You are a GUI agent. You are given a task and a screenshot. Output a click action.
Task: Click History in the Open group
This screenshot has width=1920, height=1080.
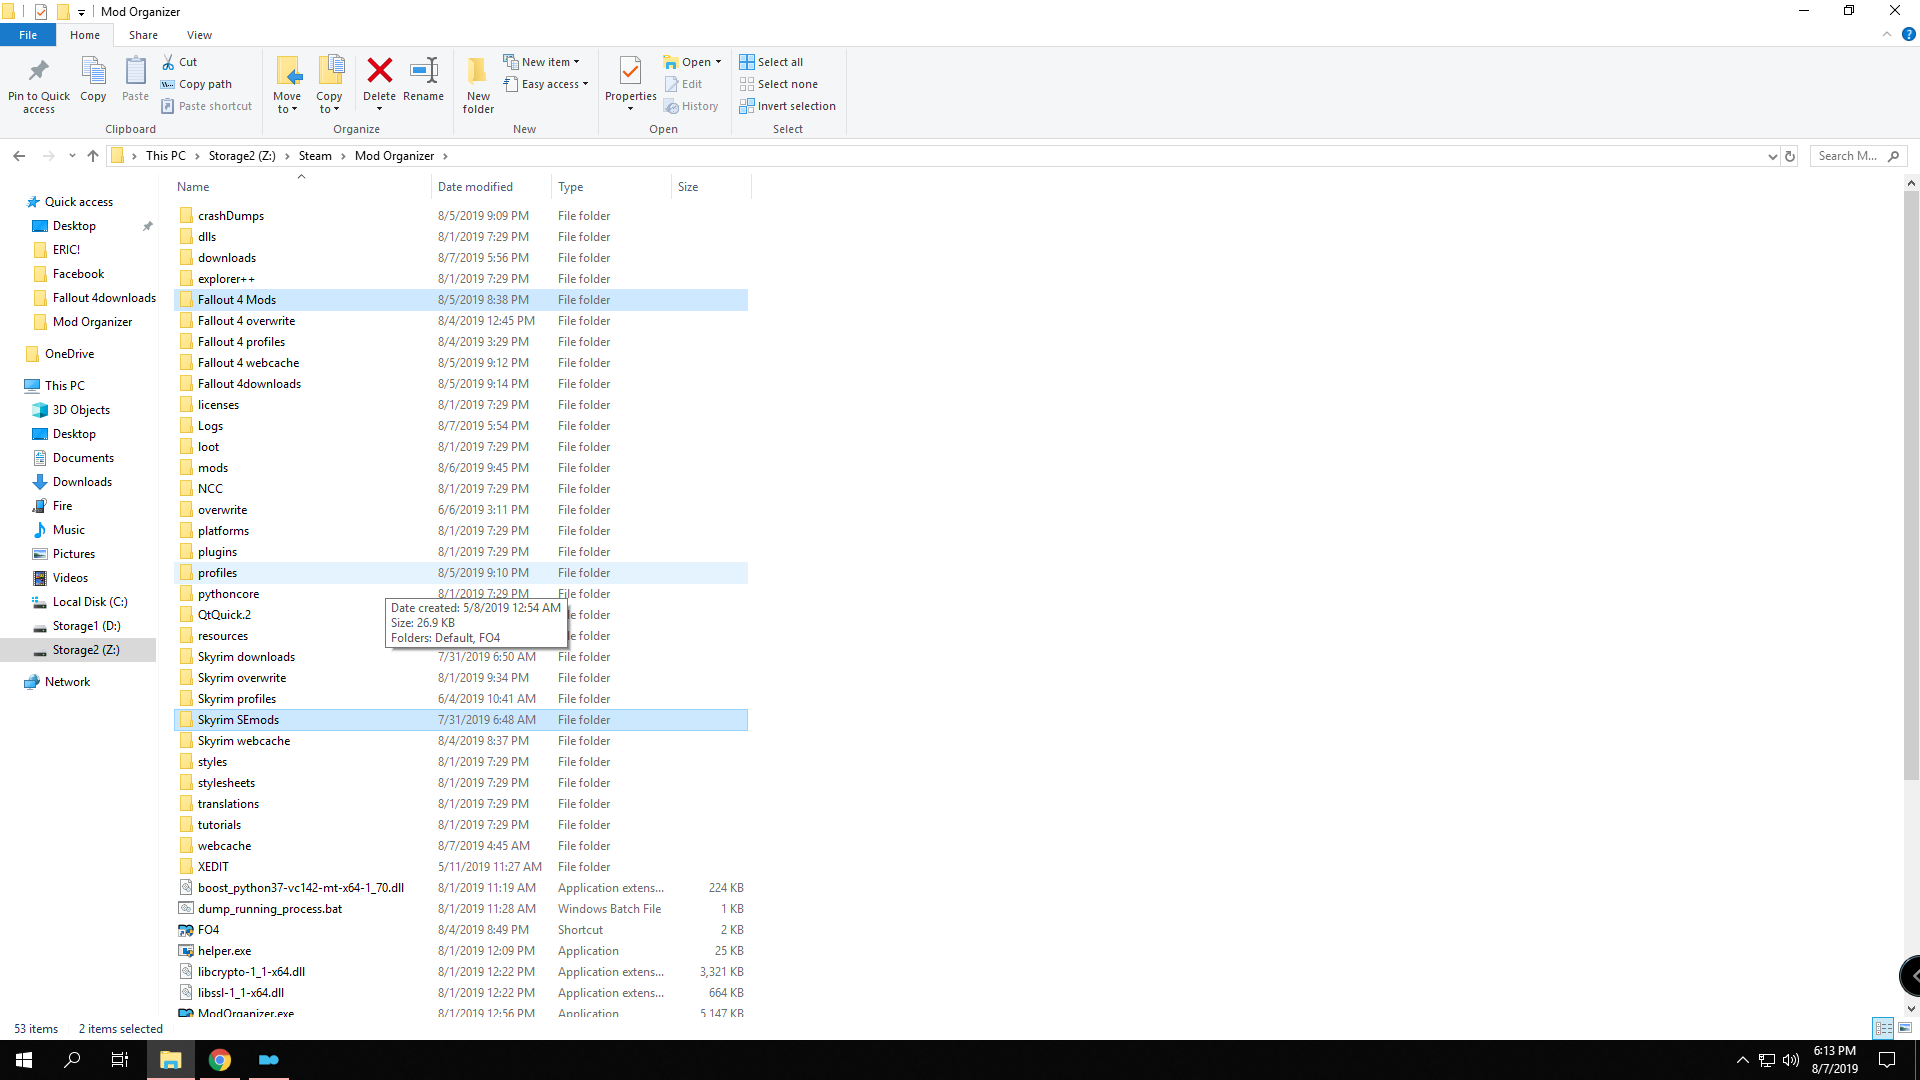691,106
